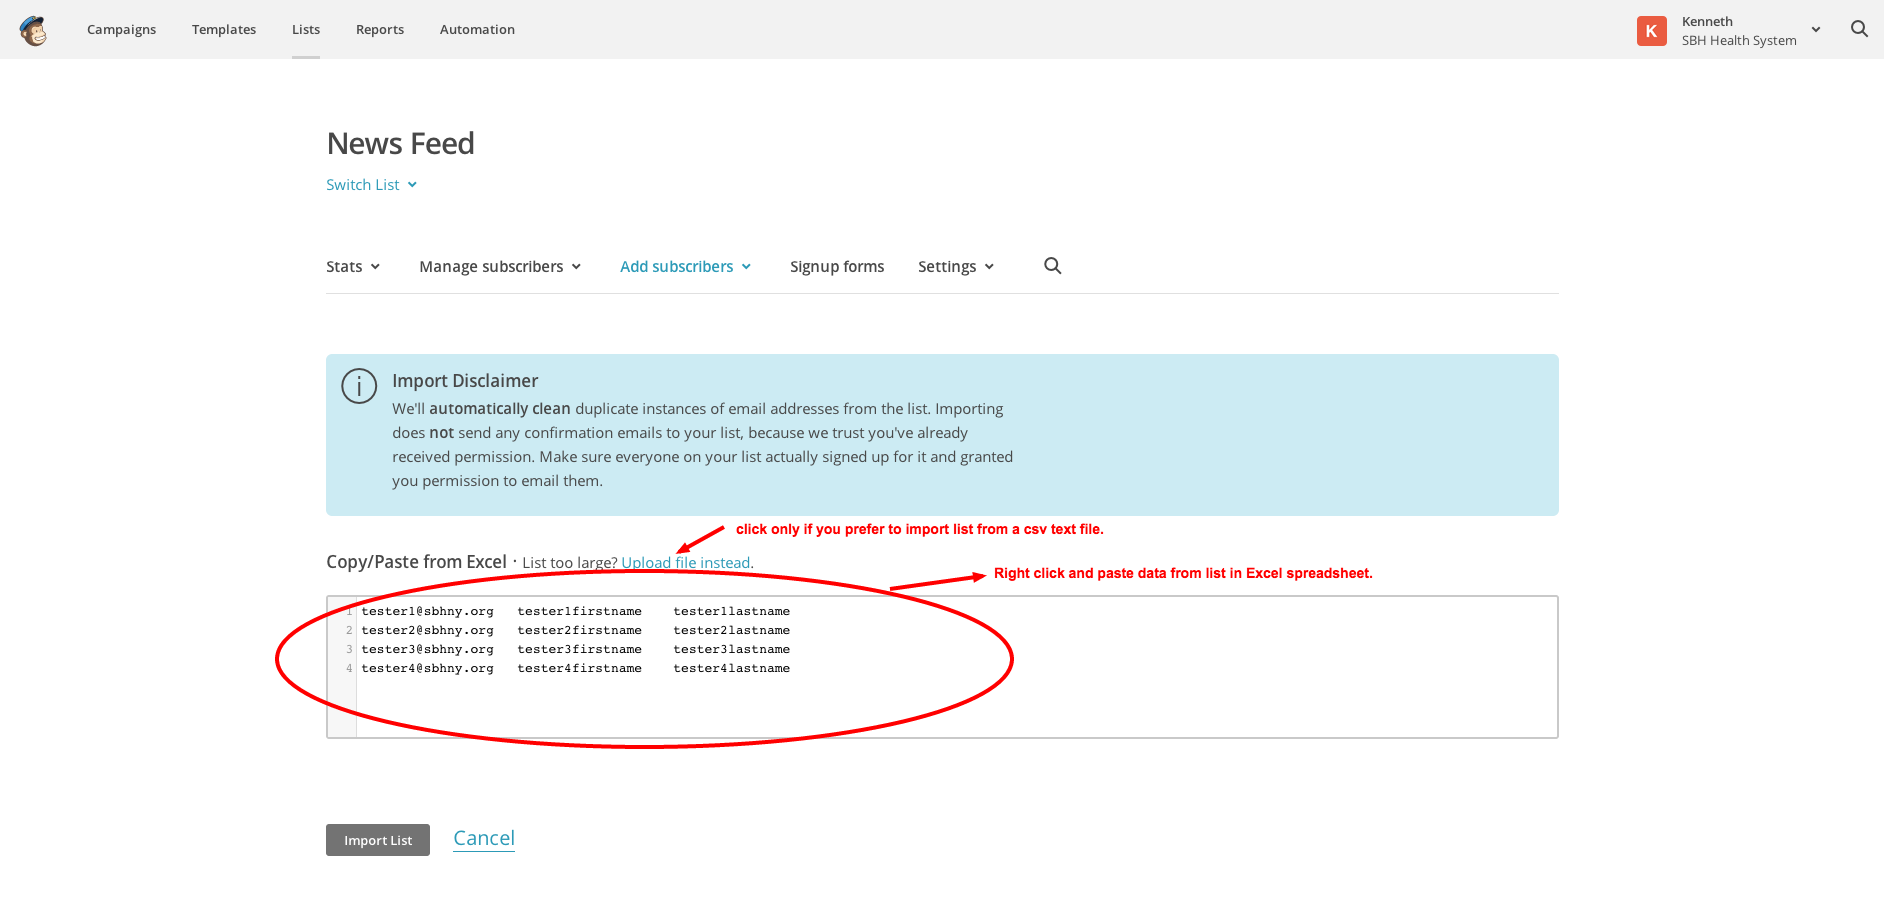Open the Switch List dropdown
This screenshot has width=1884, height=904.
pyautogui.click(x=371, y=185)
